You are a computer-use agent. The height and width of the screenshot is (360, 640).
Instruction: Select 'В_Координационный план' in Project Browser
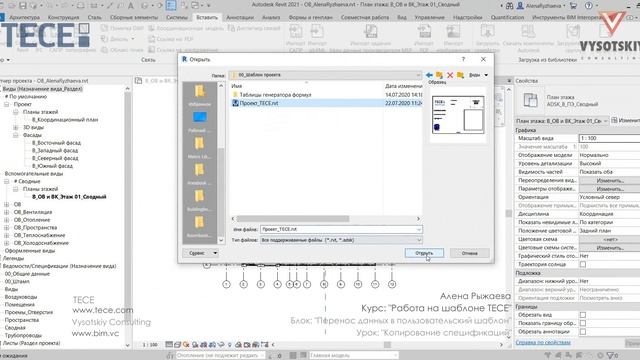[65, 120]
